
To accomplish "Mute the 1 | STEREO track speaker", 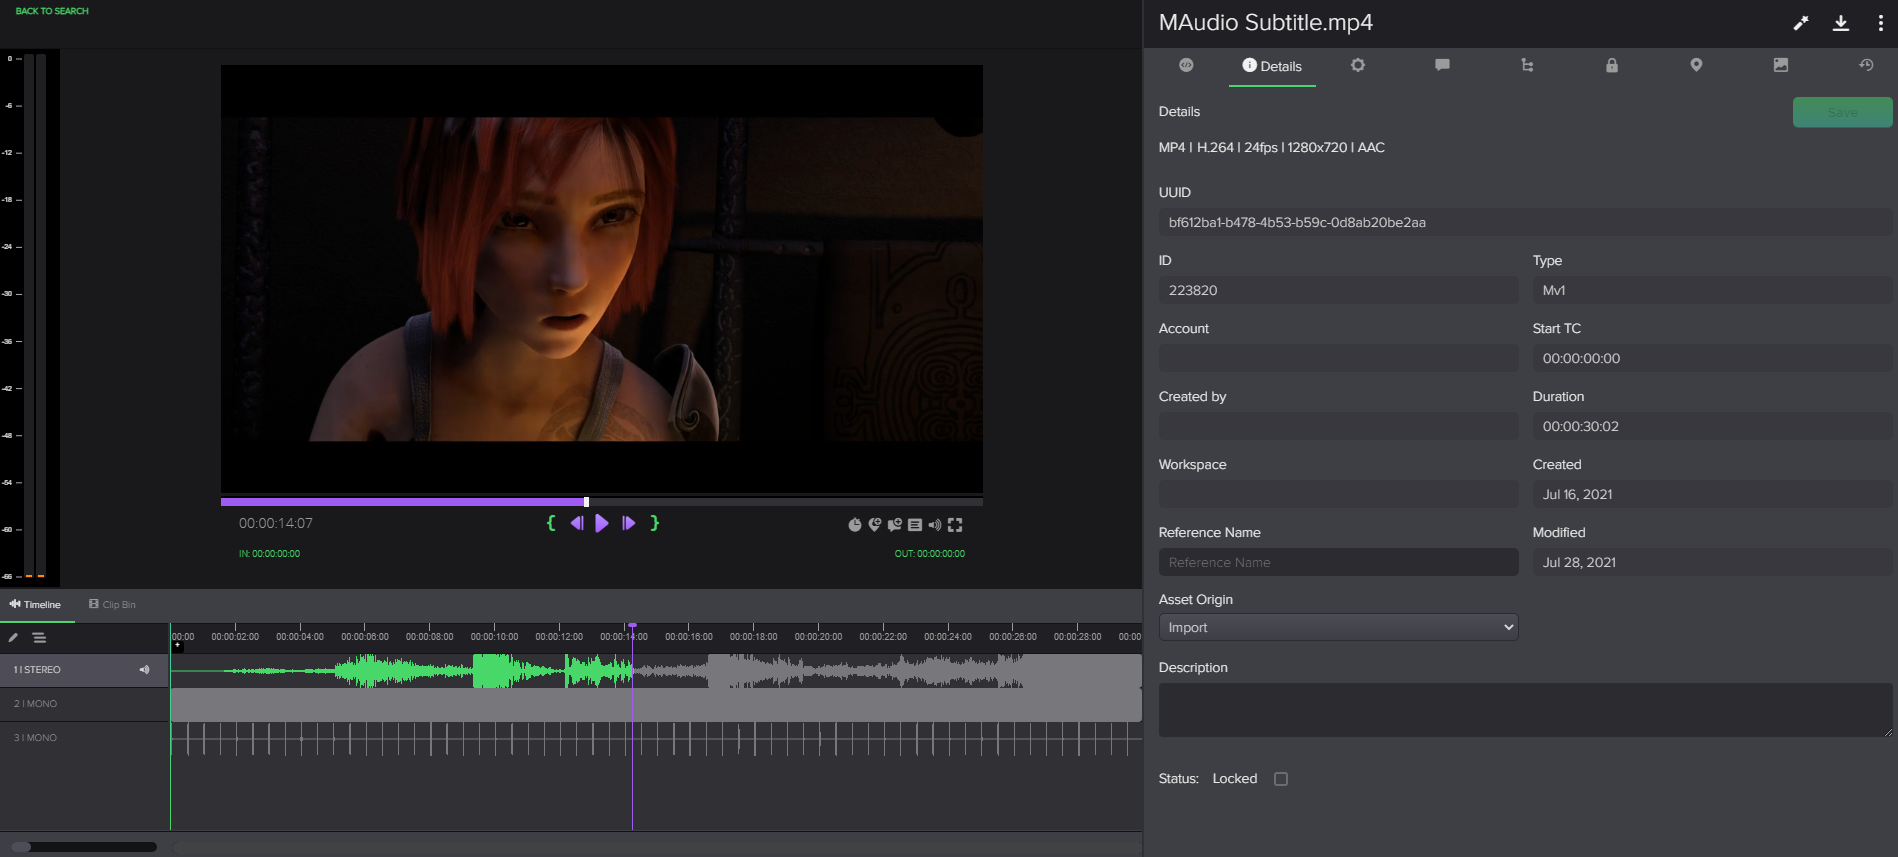I will (145, 670).
